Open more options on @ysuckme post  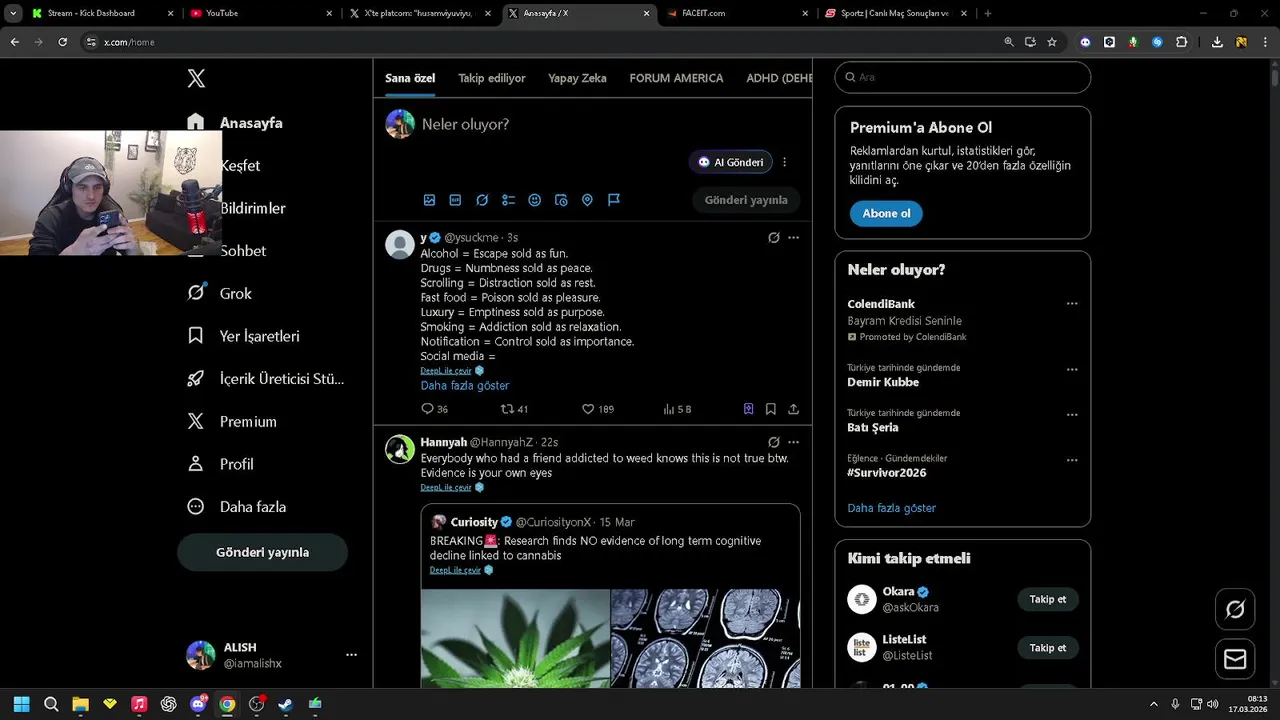coord(793,238)
